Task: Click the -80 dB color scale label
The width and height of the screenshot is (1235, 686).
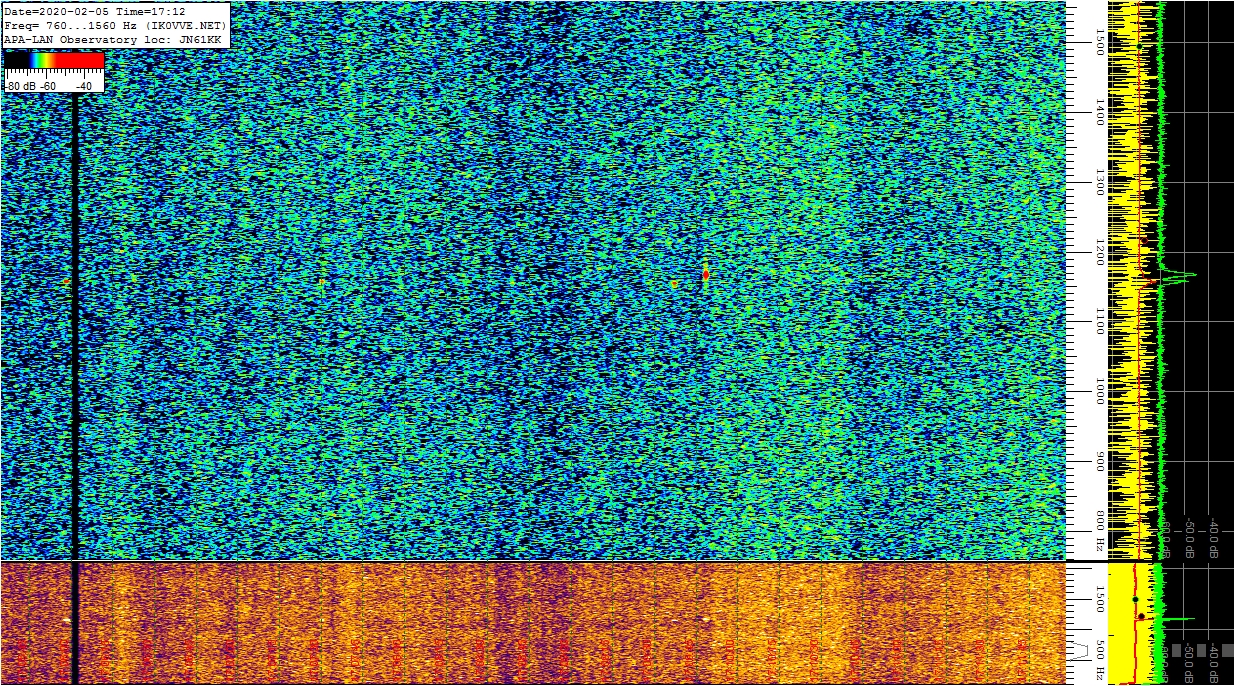Action: (x=20, y=86)
